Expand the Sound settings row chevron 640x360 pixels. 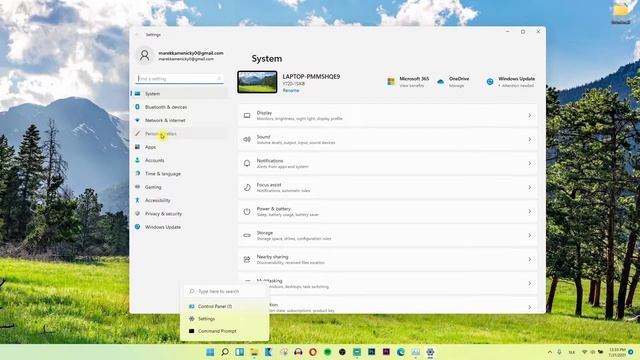pos(529,140)
